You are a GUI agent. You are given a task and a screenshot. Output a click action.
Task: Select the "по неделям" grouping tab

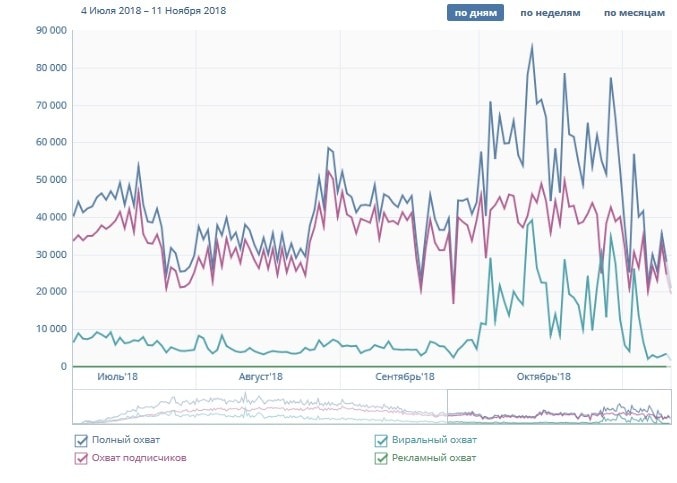549,13
